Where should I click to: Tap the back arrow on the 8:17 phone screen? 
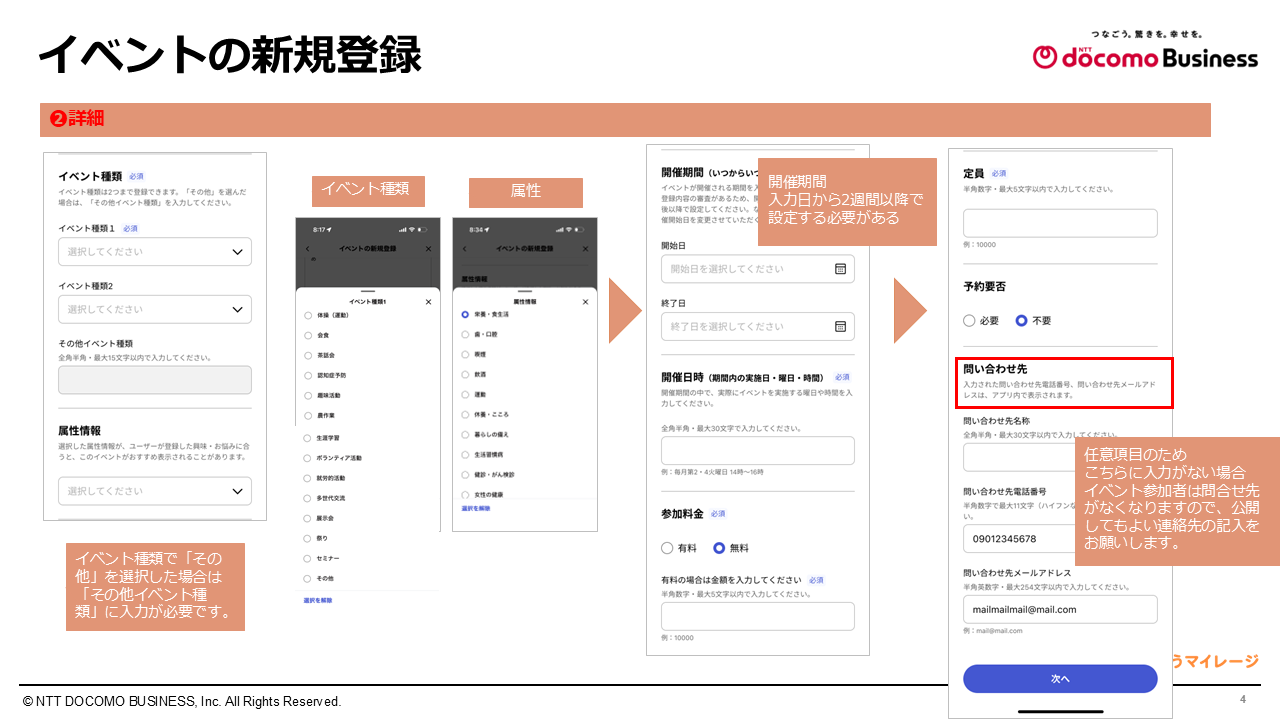(x=308, y=248)
